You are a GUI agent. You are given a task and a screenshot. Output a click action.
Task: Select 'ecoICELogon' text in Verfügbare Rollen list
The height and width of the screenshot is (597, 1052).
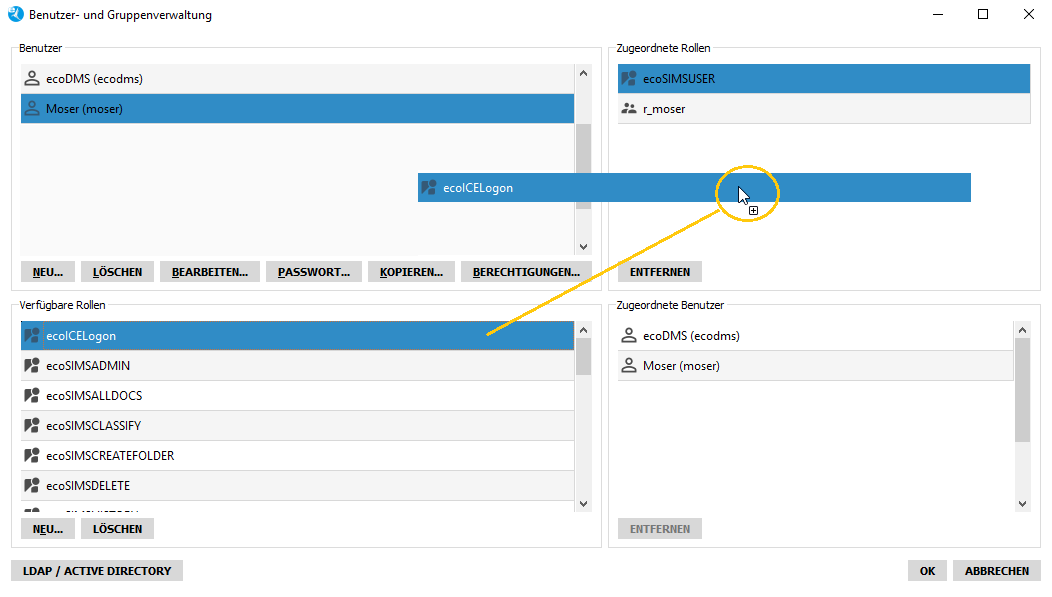[81, 336]
